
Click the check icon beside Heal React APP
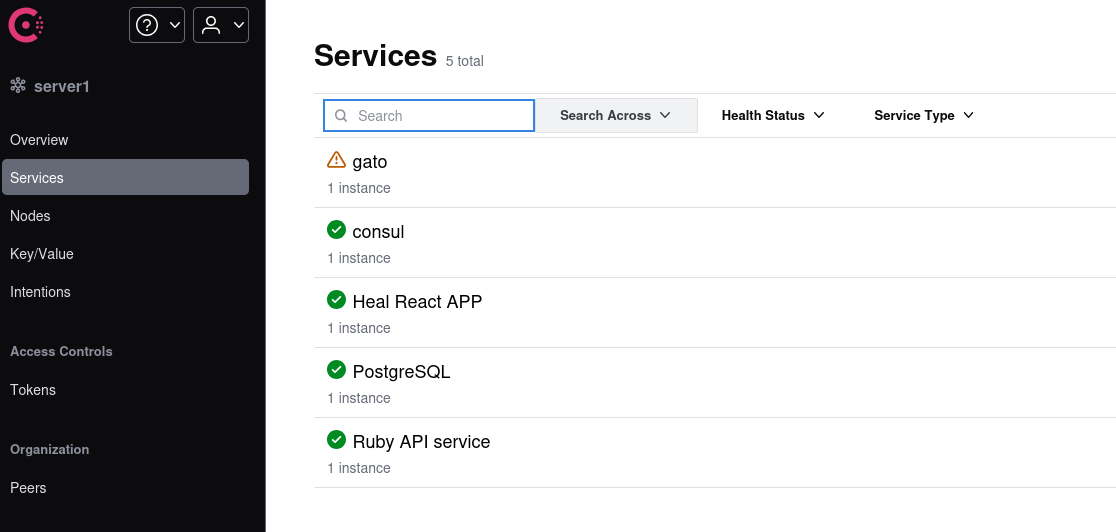click(336, 300)
